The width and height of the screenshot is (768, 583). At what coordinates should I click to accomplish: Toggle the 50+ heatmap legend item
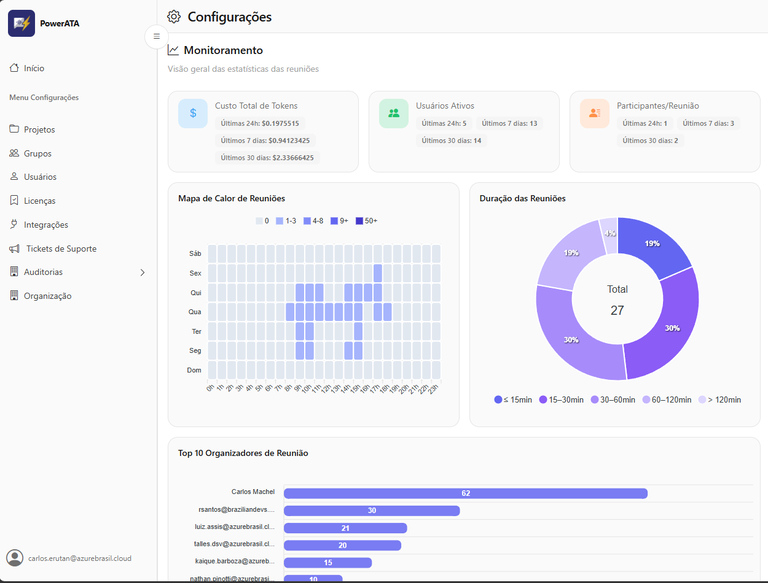click(x=366, y=221)
